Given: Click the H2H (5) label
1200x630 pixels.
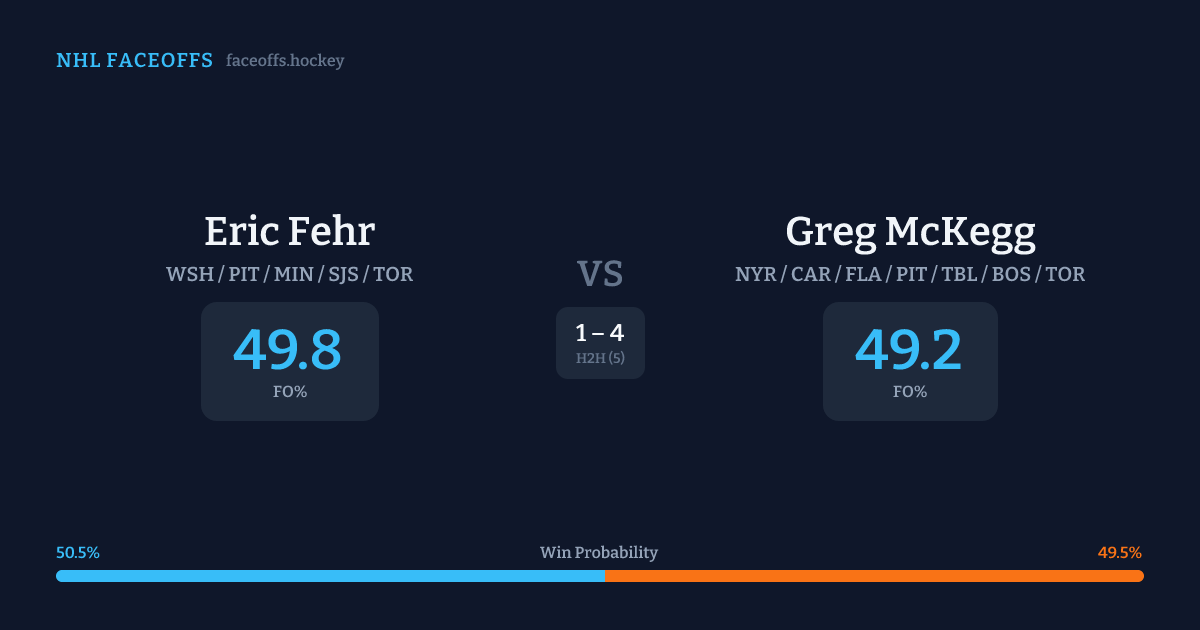Looking at the screenshot, I should click(x=600, y=358).
